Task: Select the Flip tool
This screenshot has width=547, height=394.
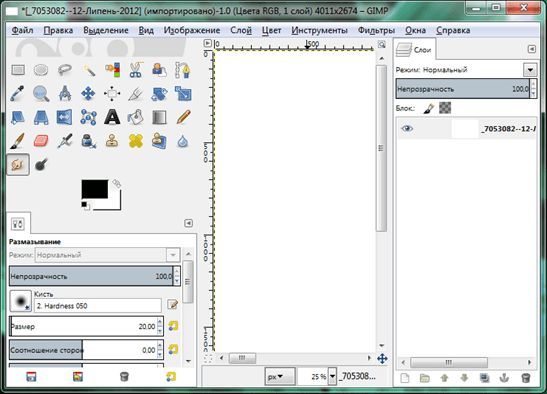Action: pyautogui.click(x=65, y=117)
